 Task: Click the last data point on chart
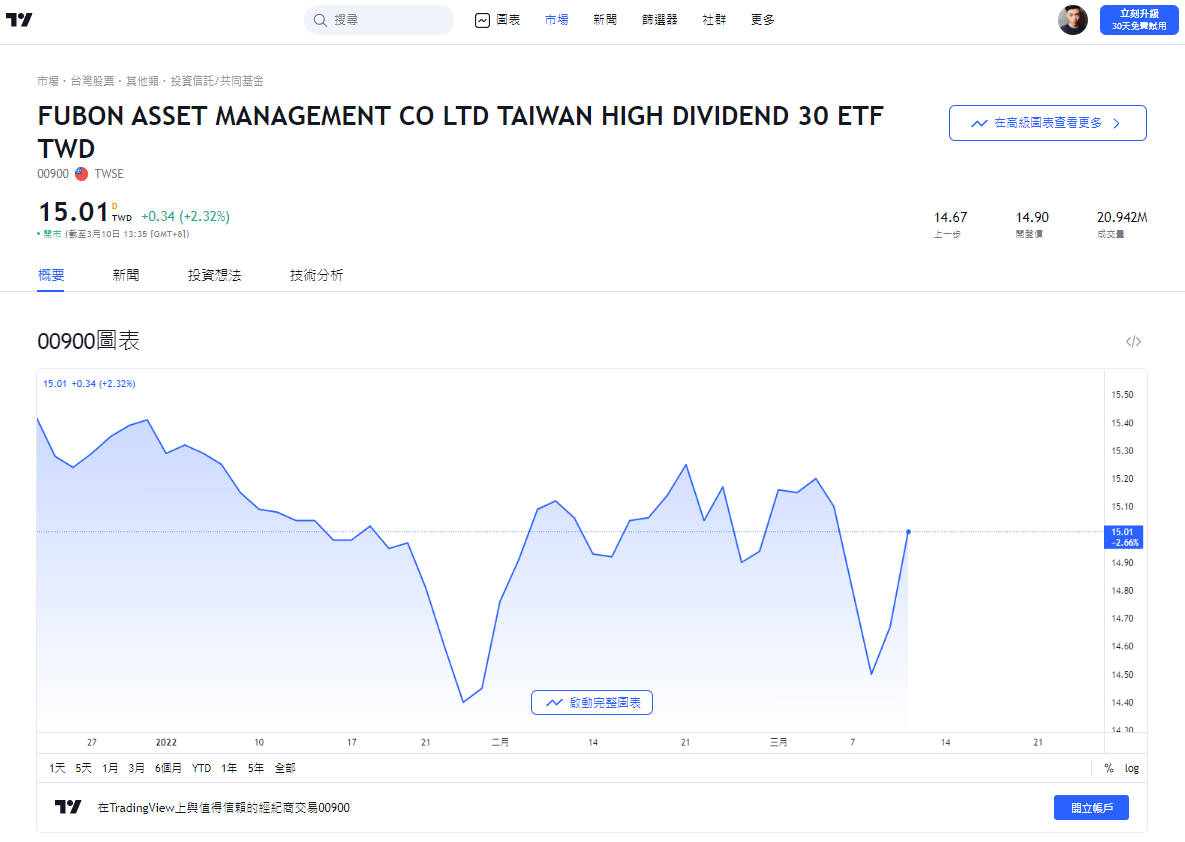tap(908, 532)
